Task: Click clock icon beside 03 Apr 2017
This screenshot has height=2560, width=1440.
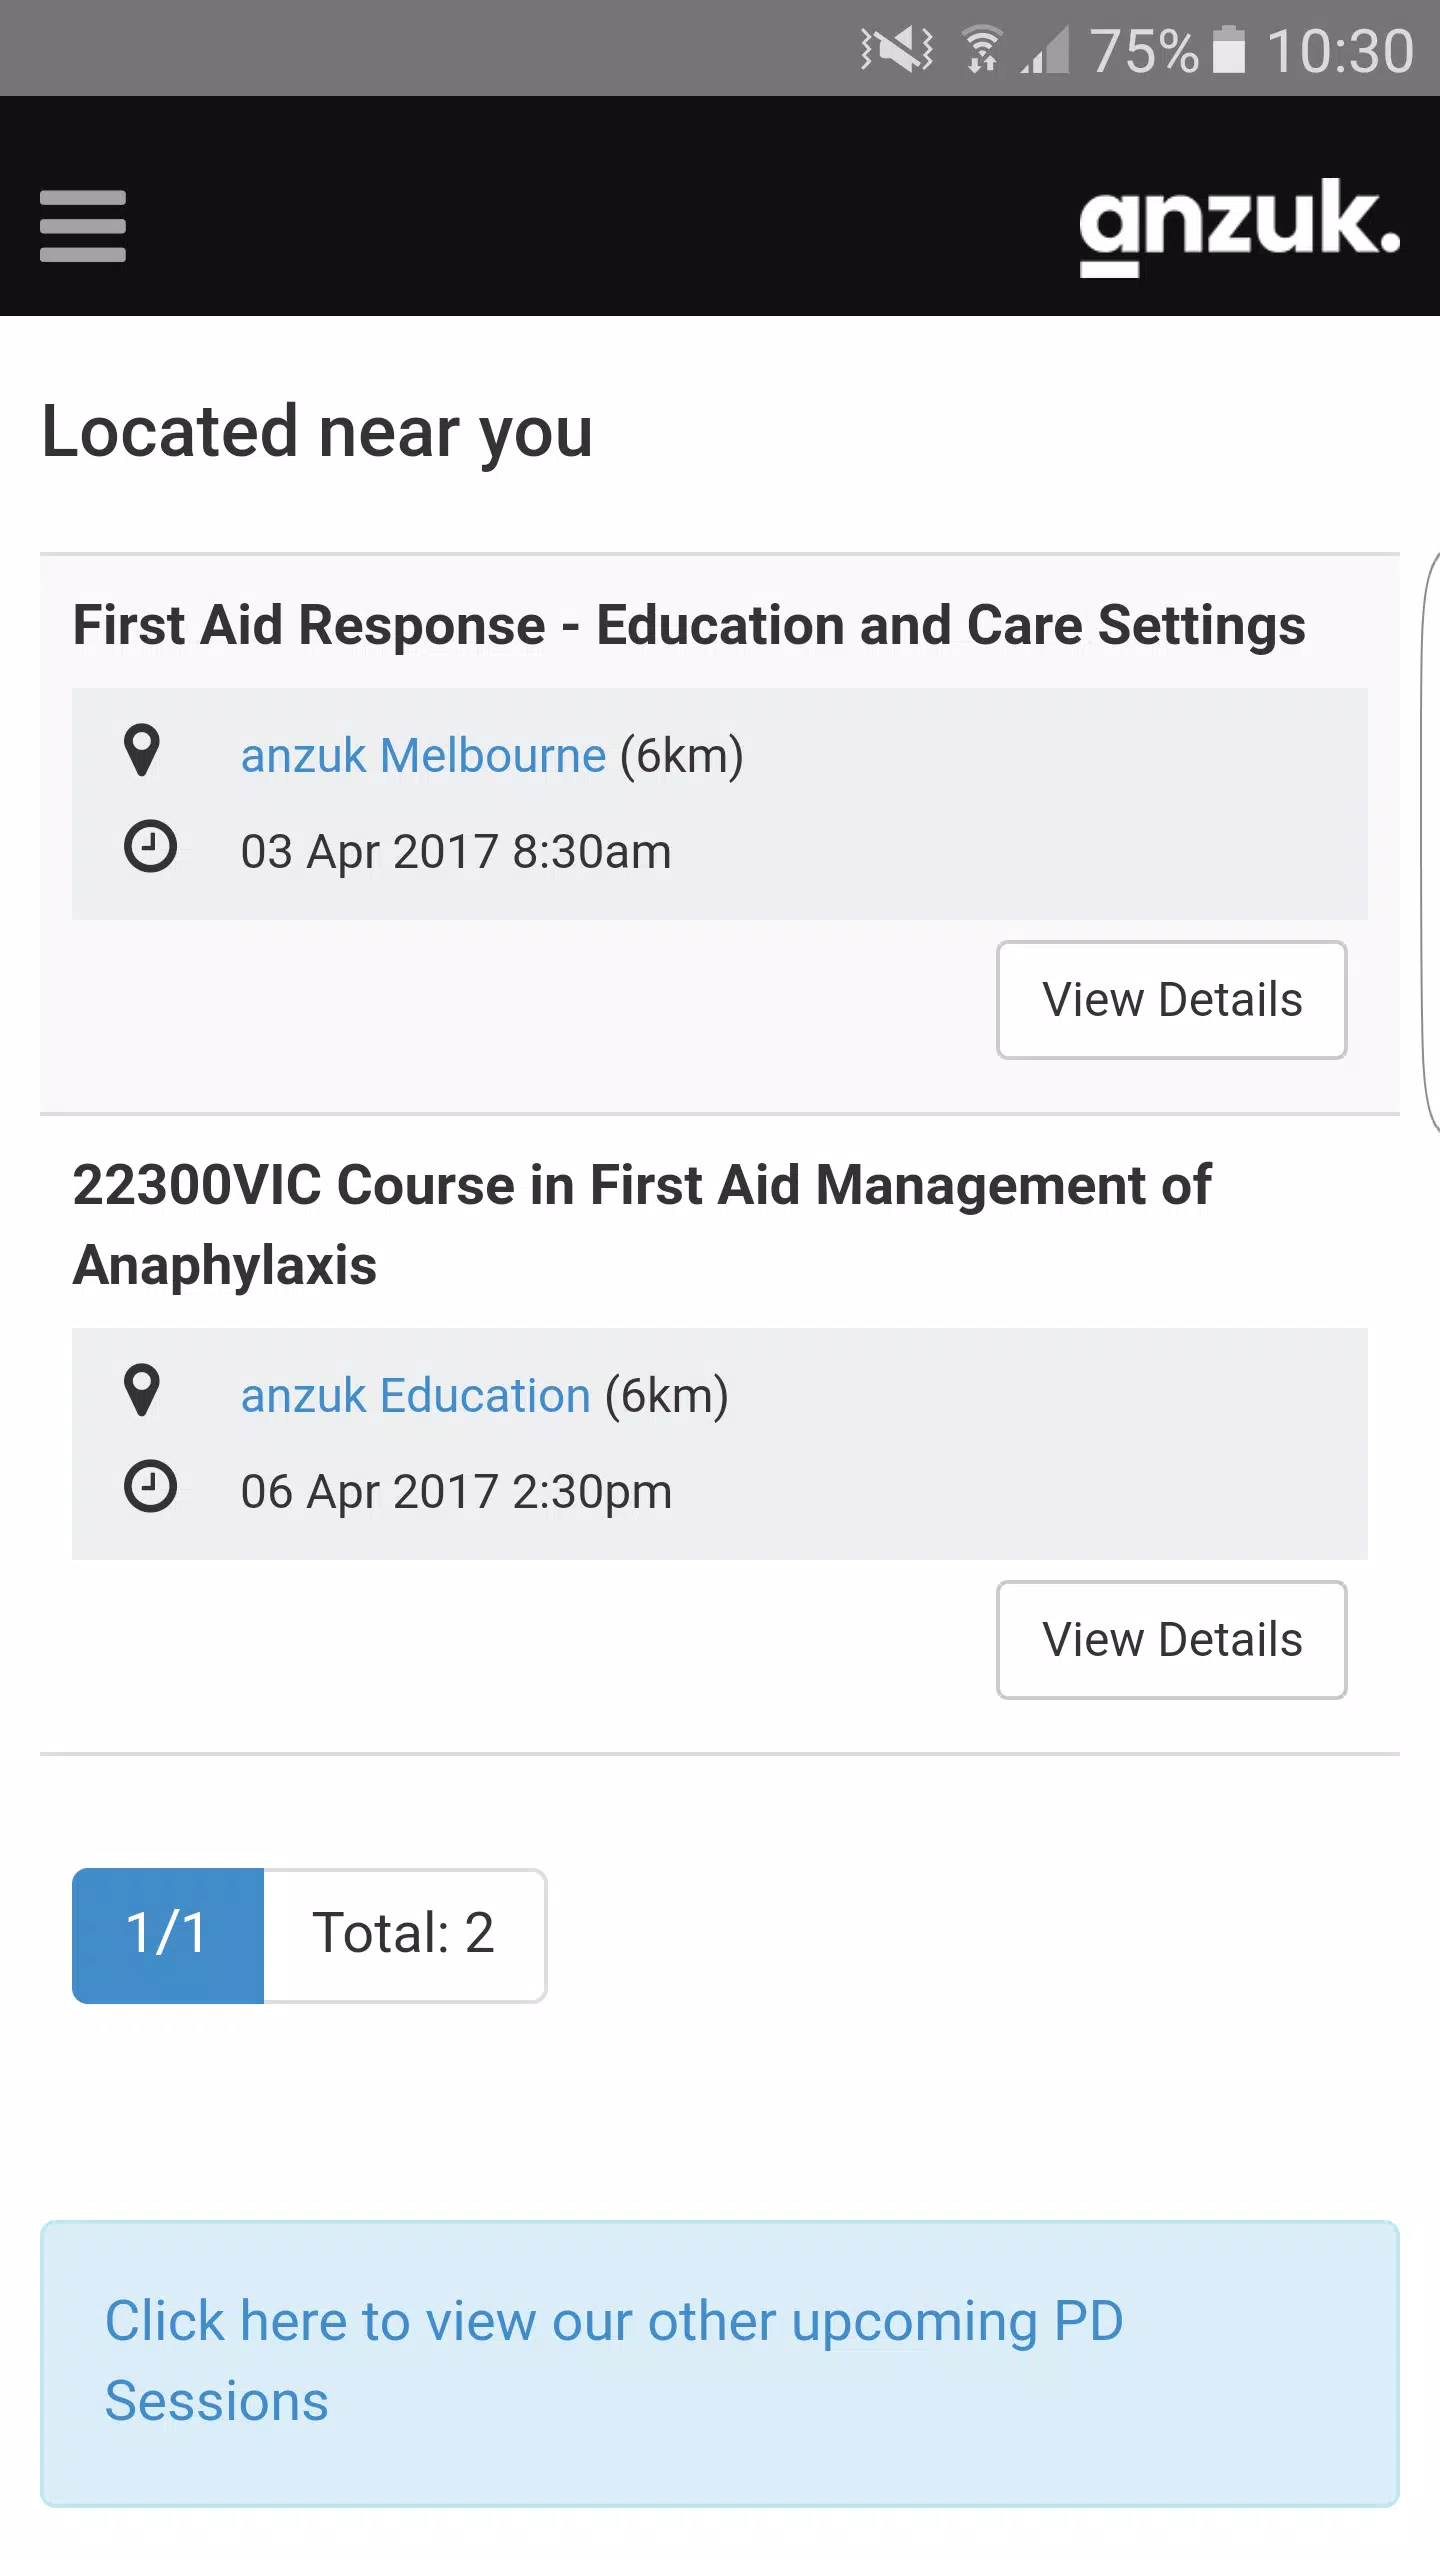Action: point(150,847)
